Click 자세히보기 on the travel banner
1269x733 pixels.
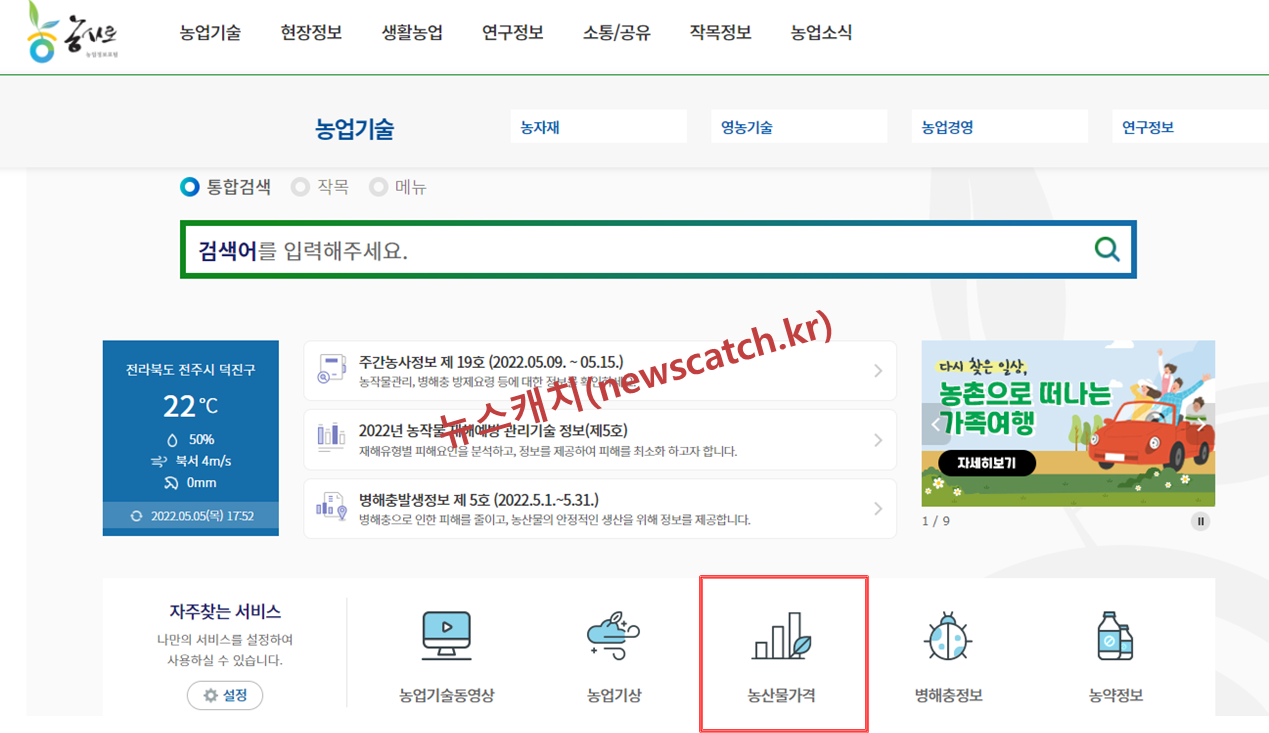click(x=983, y=464)
